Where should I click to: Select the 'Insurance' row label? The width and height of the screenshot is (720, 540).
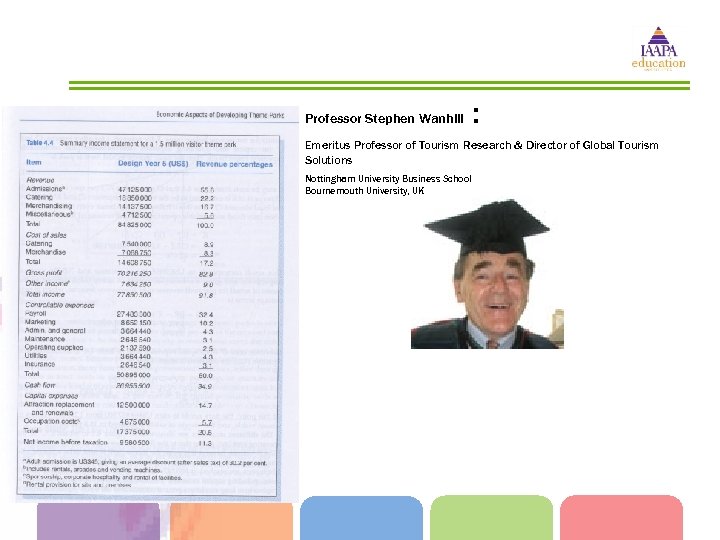39,364
